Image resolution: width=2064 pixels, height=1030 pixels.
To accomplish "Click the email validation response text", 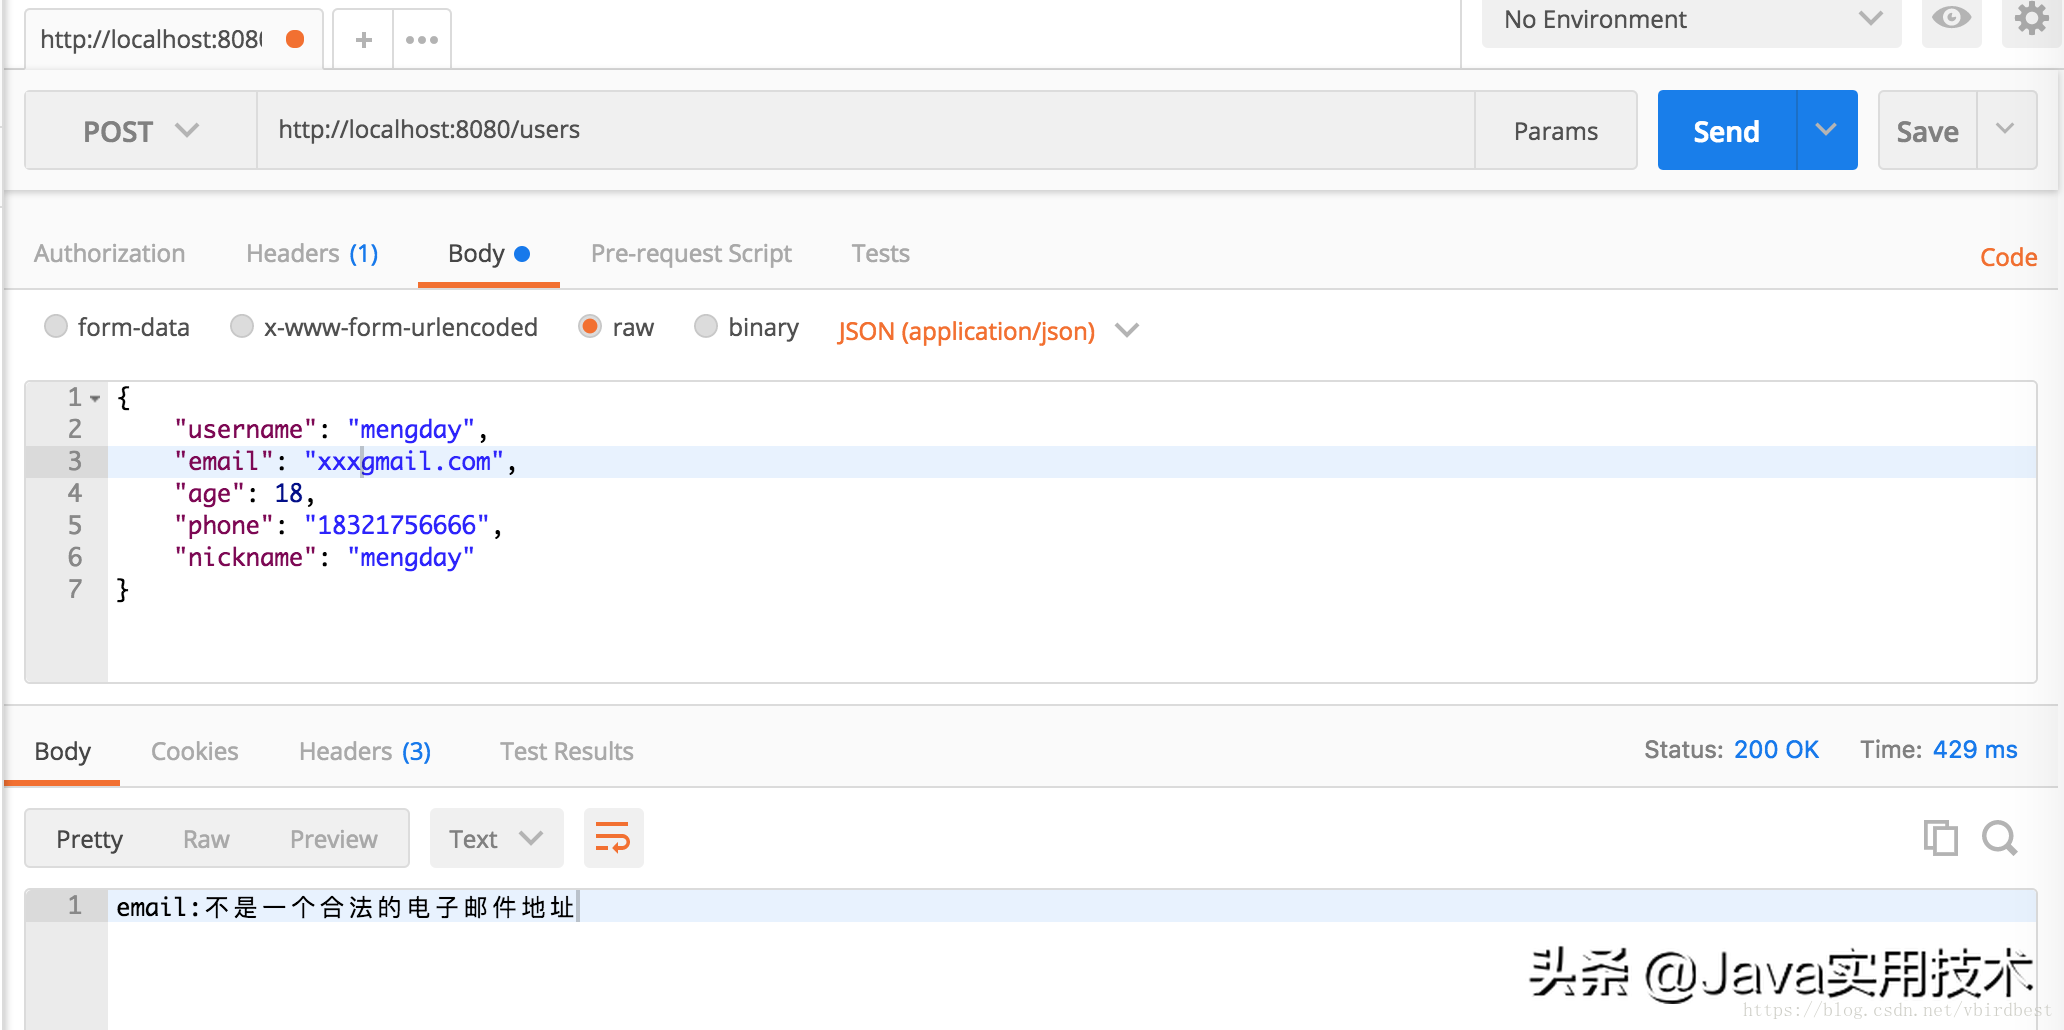I will tap(345, 907).
